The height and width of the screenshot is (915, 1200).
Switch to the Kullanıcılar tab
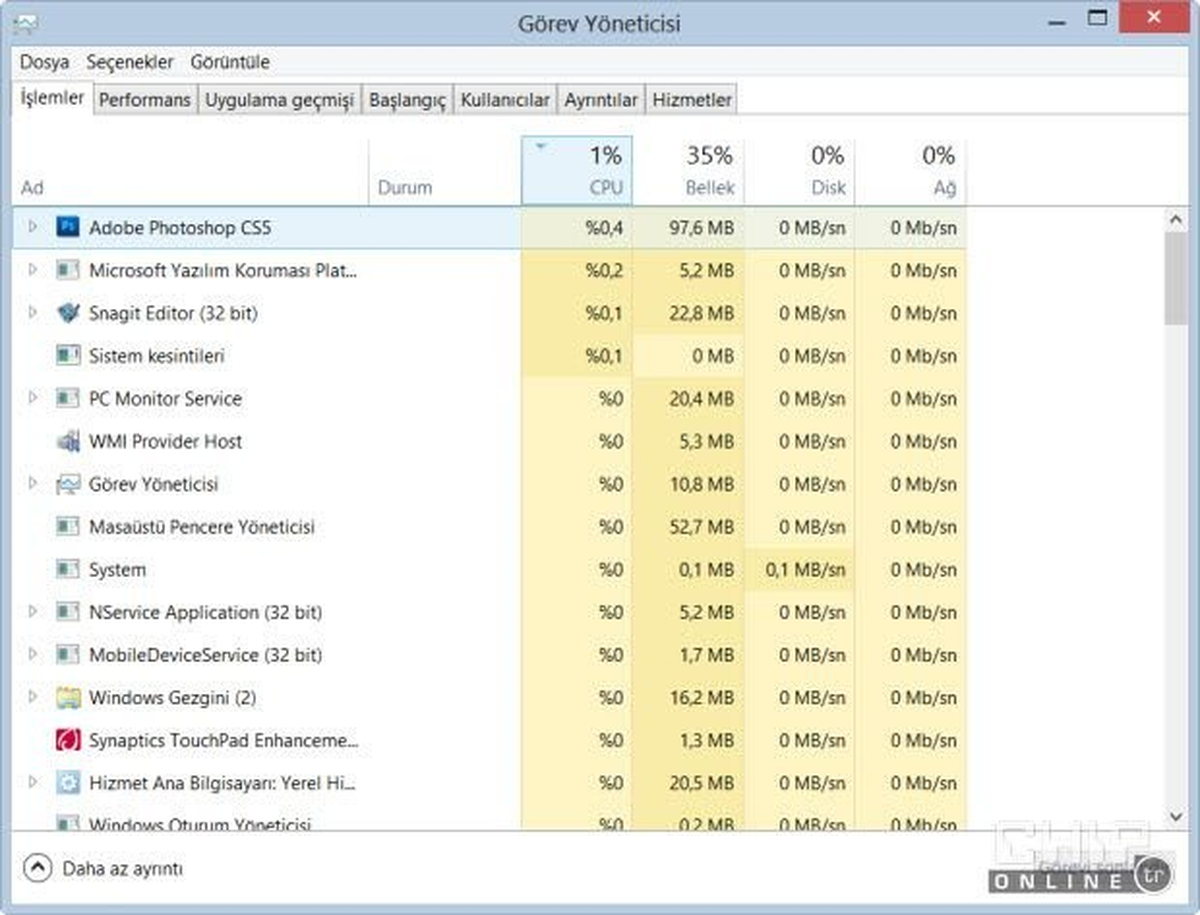(505, 100)
